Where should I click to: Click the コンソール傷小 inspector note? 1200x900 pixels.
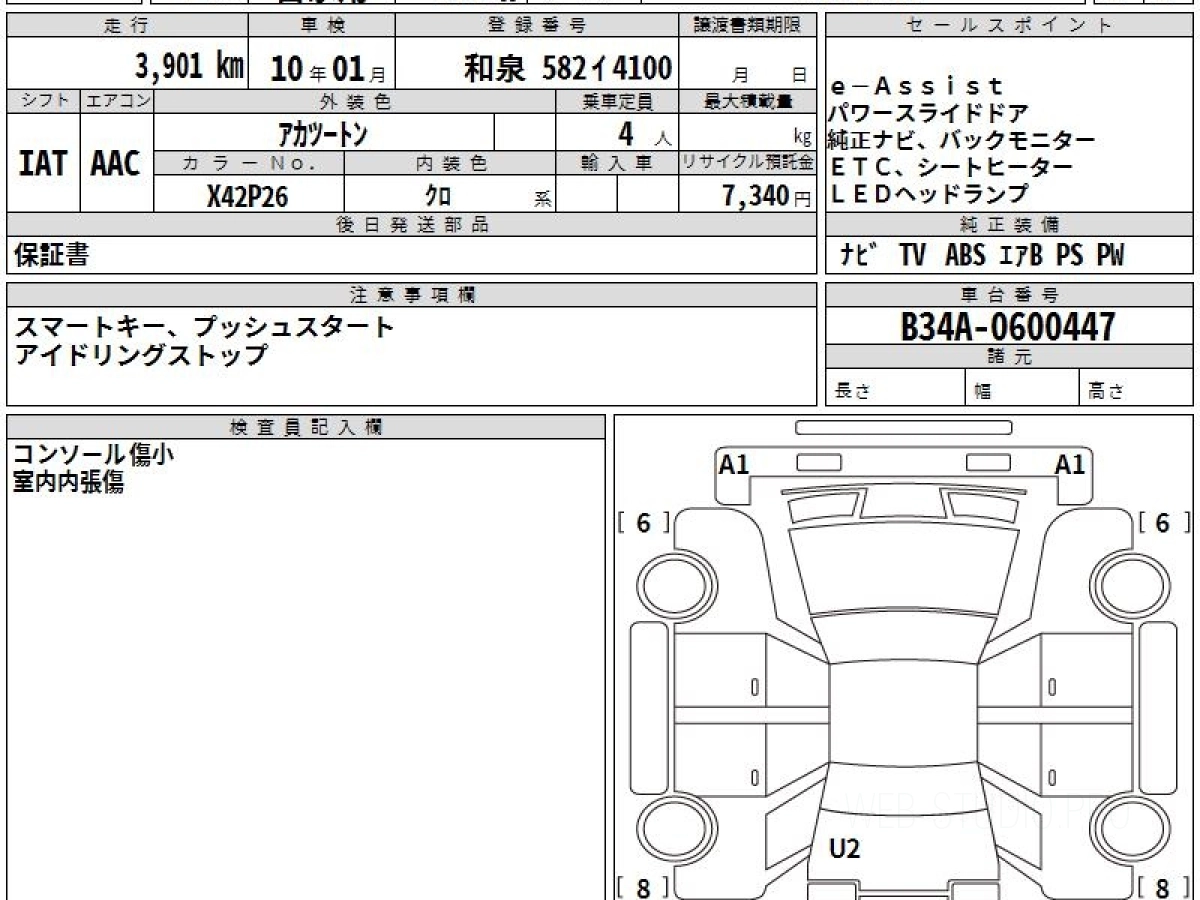coord(93,455)
